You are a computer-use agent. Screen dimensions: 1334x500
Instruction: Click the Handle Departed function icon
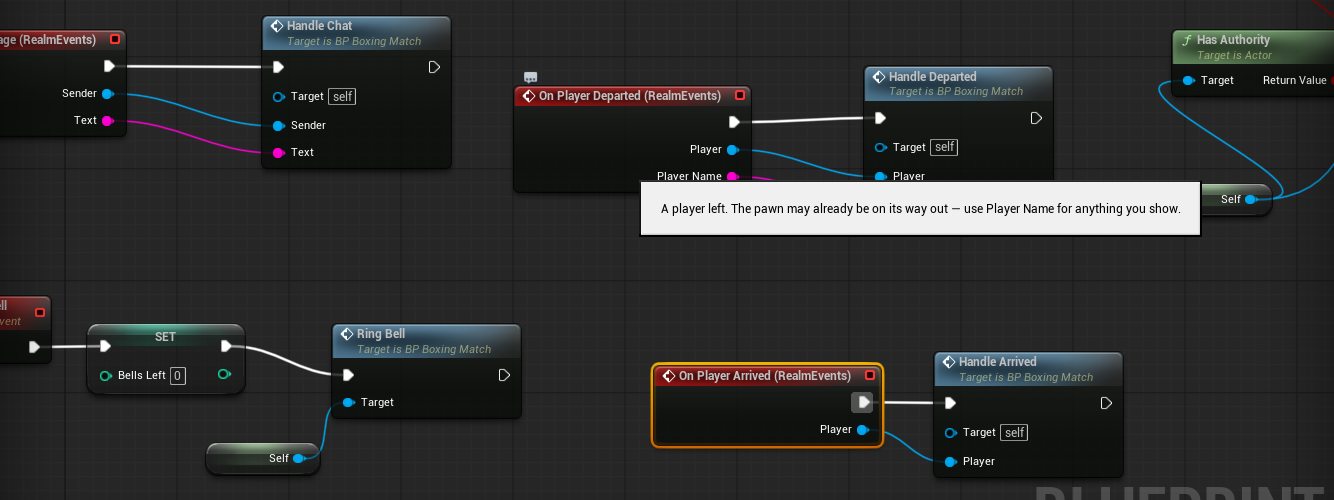[x=878, y=77]
